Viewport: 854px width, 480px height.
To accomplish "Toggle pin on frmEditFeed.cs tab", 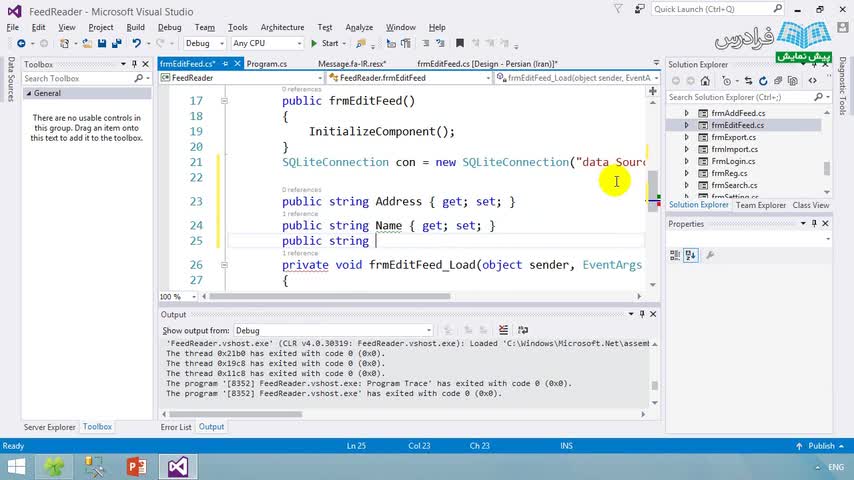I will tap(225, 64).
